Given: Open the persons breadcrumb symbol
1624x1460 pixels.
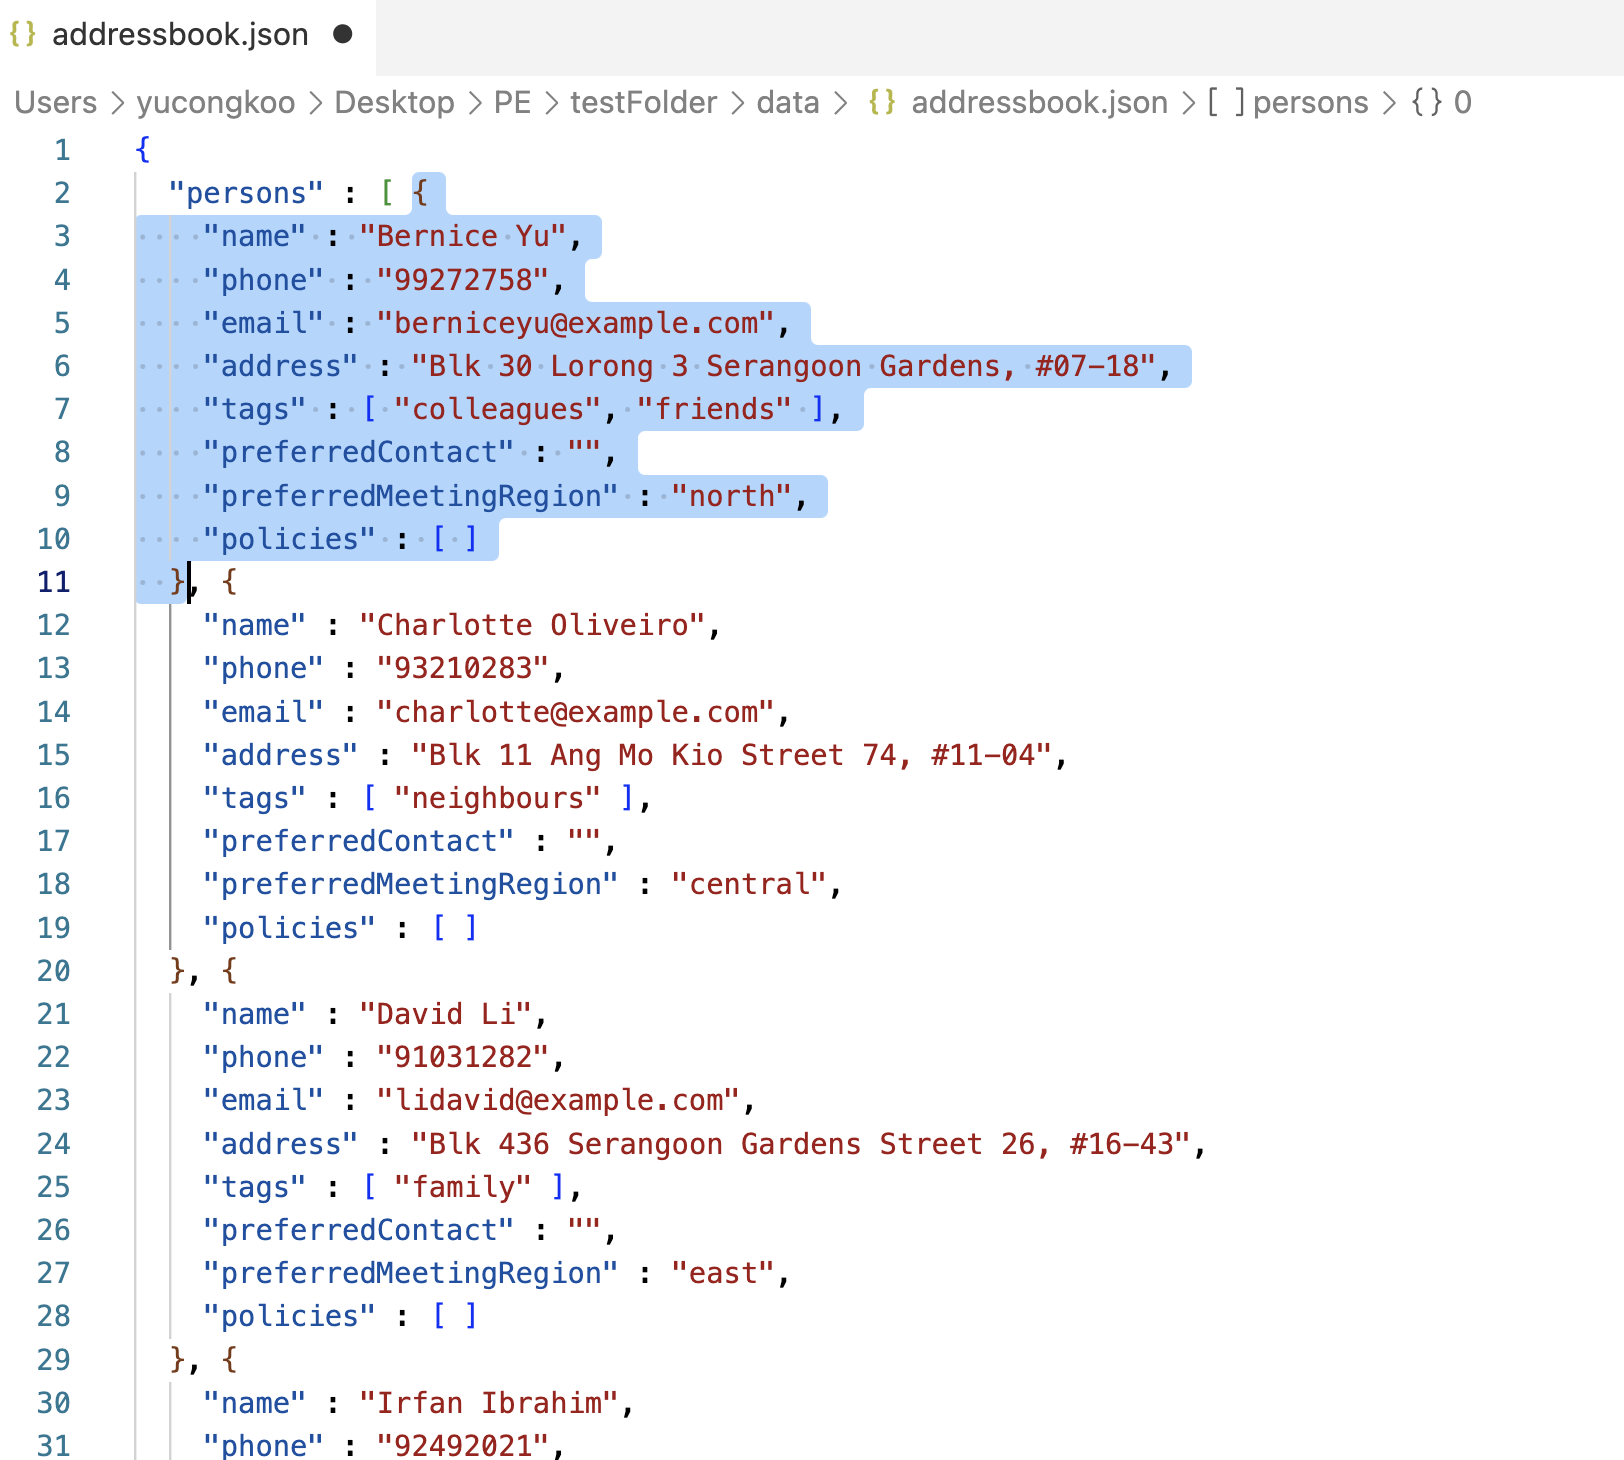Looking at the screenshot, I should point(1310,103).
